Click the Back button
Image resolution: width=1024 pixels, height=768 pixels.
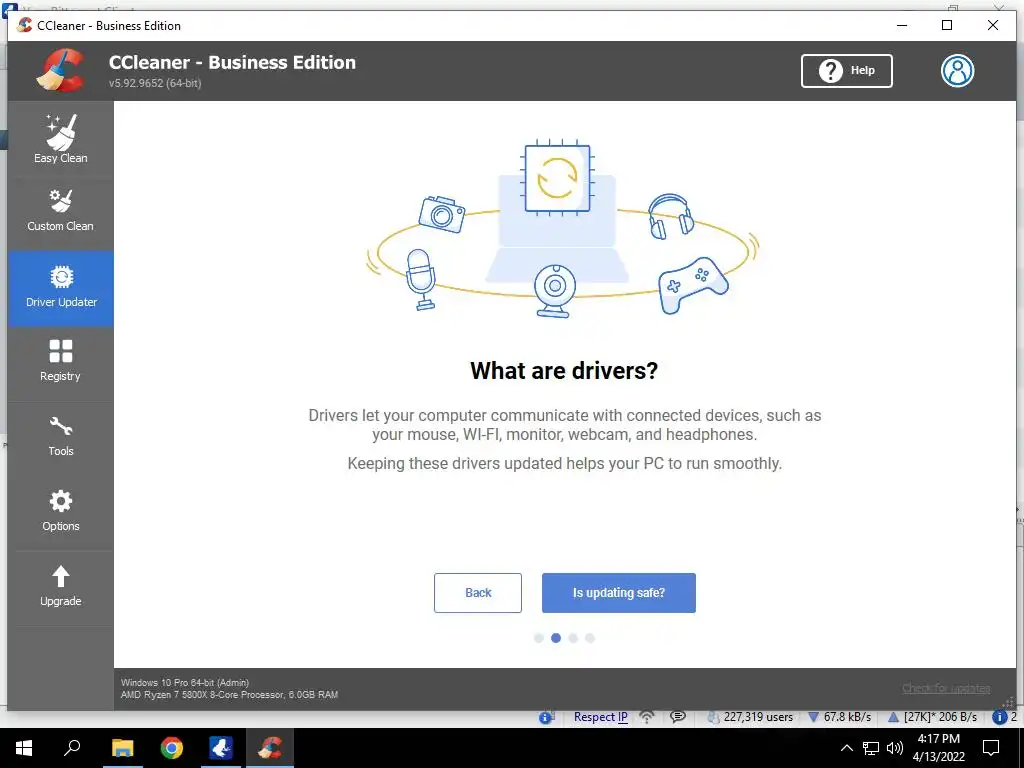478,593
